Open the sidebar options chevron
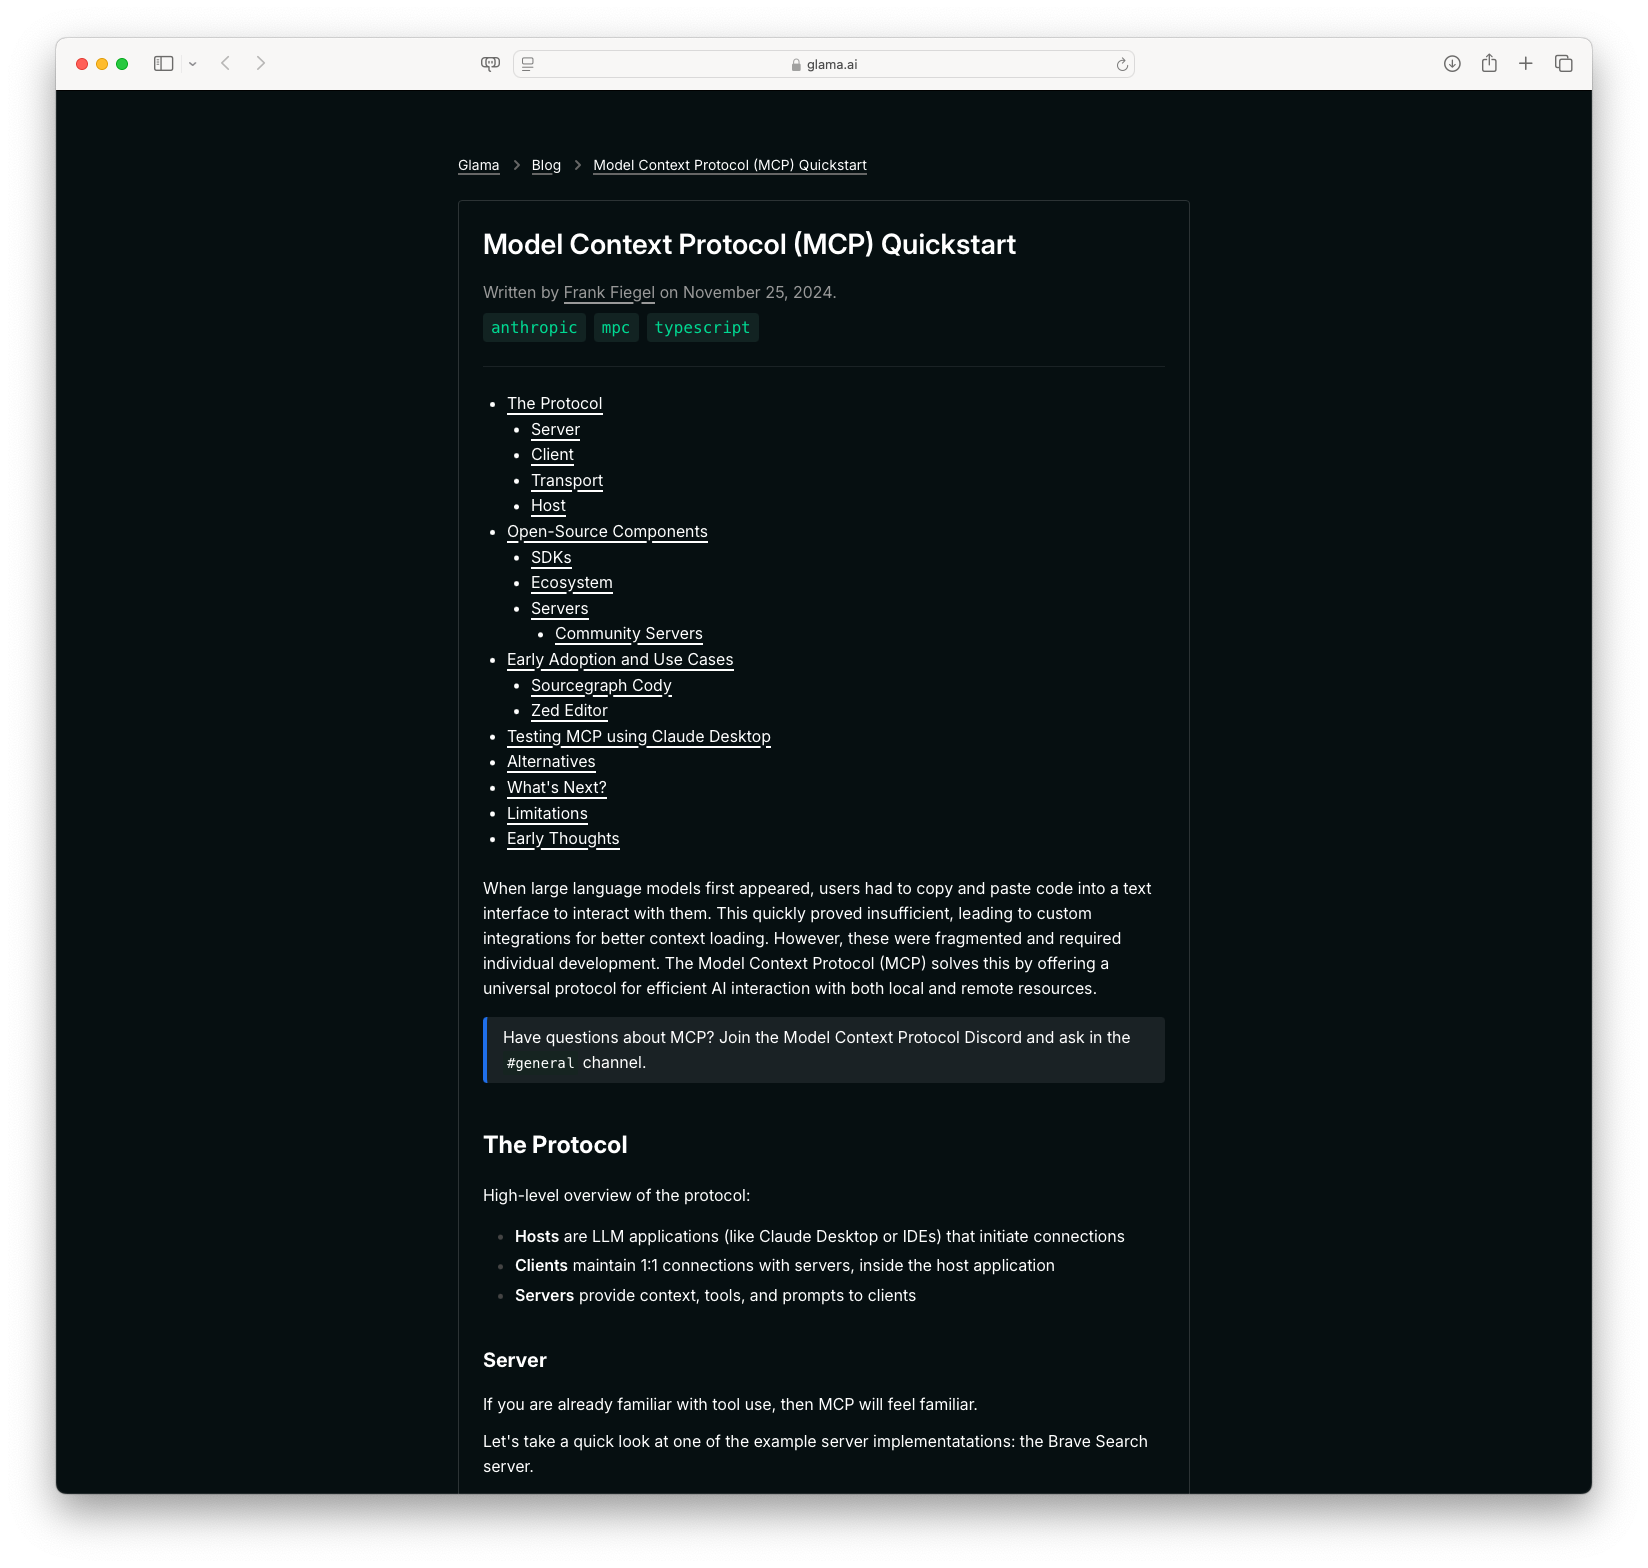 [x=194, y=63]
